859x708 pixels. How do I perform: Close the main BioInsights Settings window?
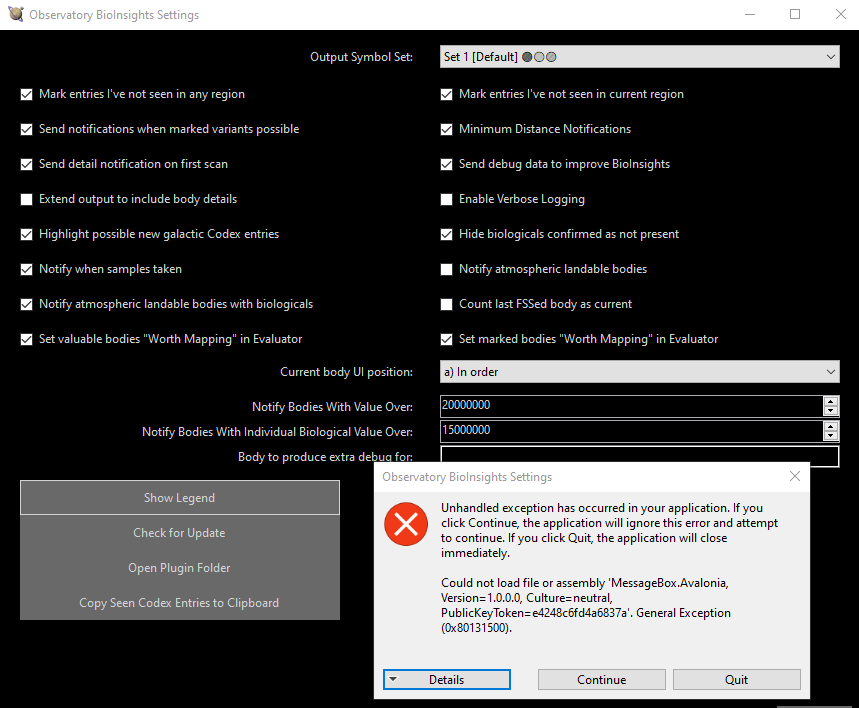(x=840, y=14)
